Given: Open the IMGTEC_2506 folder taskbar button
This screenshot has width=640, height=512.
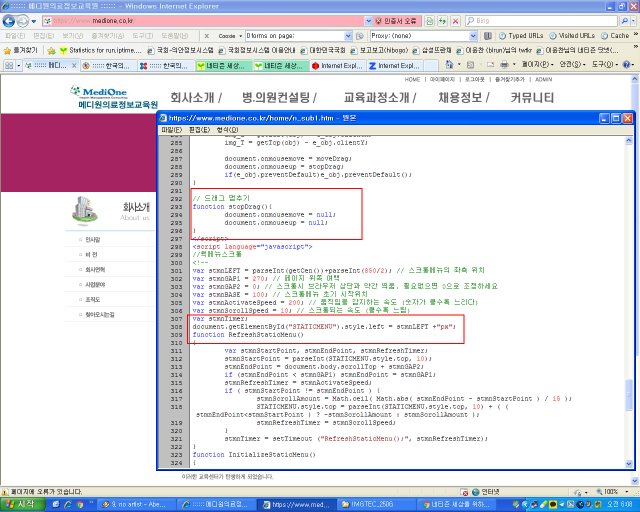Looking at the screenshot, I should pyautogui.click(x=377, y=505).
